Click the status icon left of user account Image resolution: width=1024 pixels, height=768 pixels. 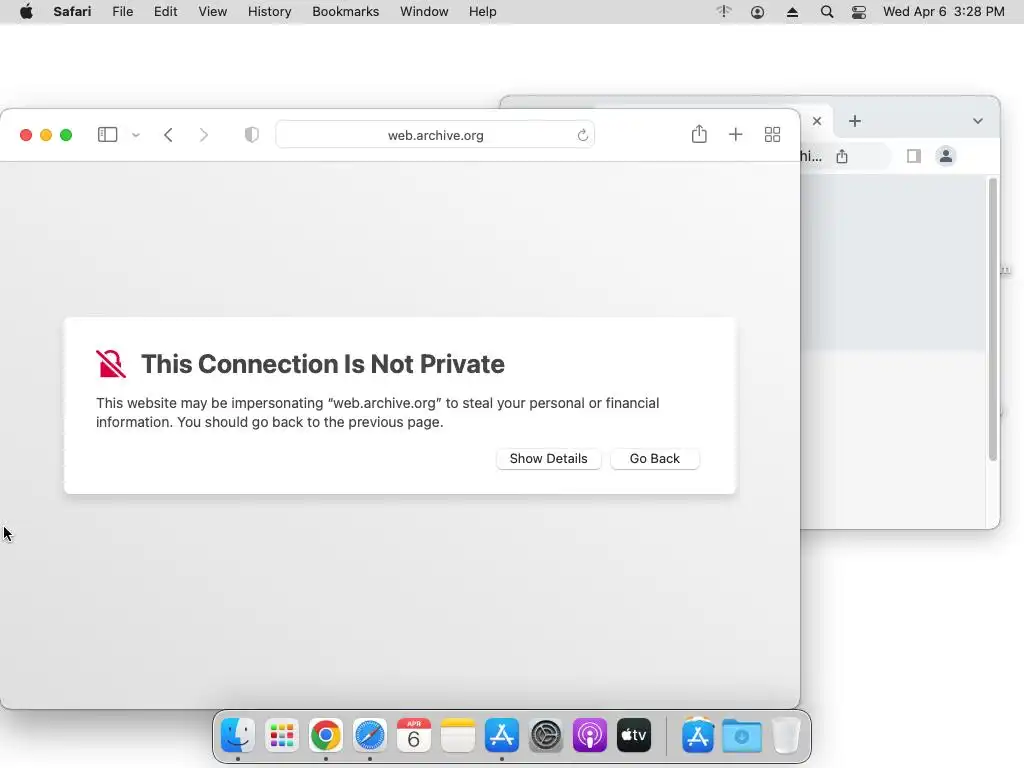point(724,11)
